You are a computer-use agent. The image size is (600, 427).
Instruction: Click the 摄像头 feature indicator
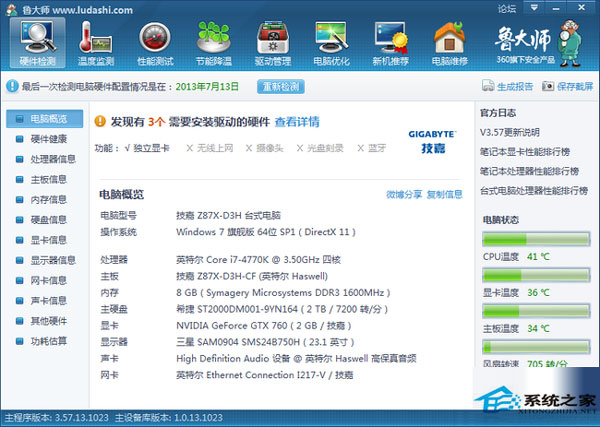(264, 148)
